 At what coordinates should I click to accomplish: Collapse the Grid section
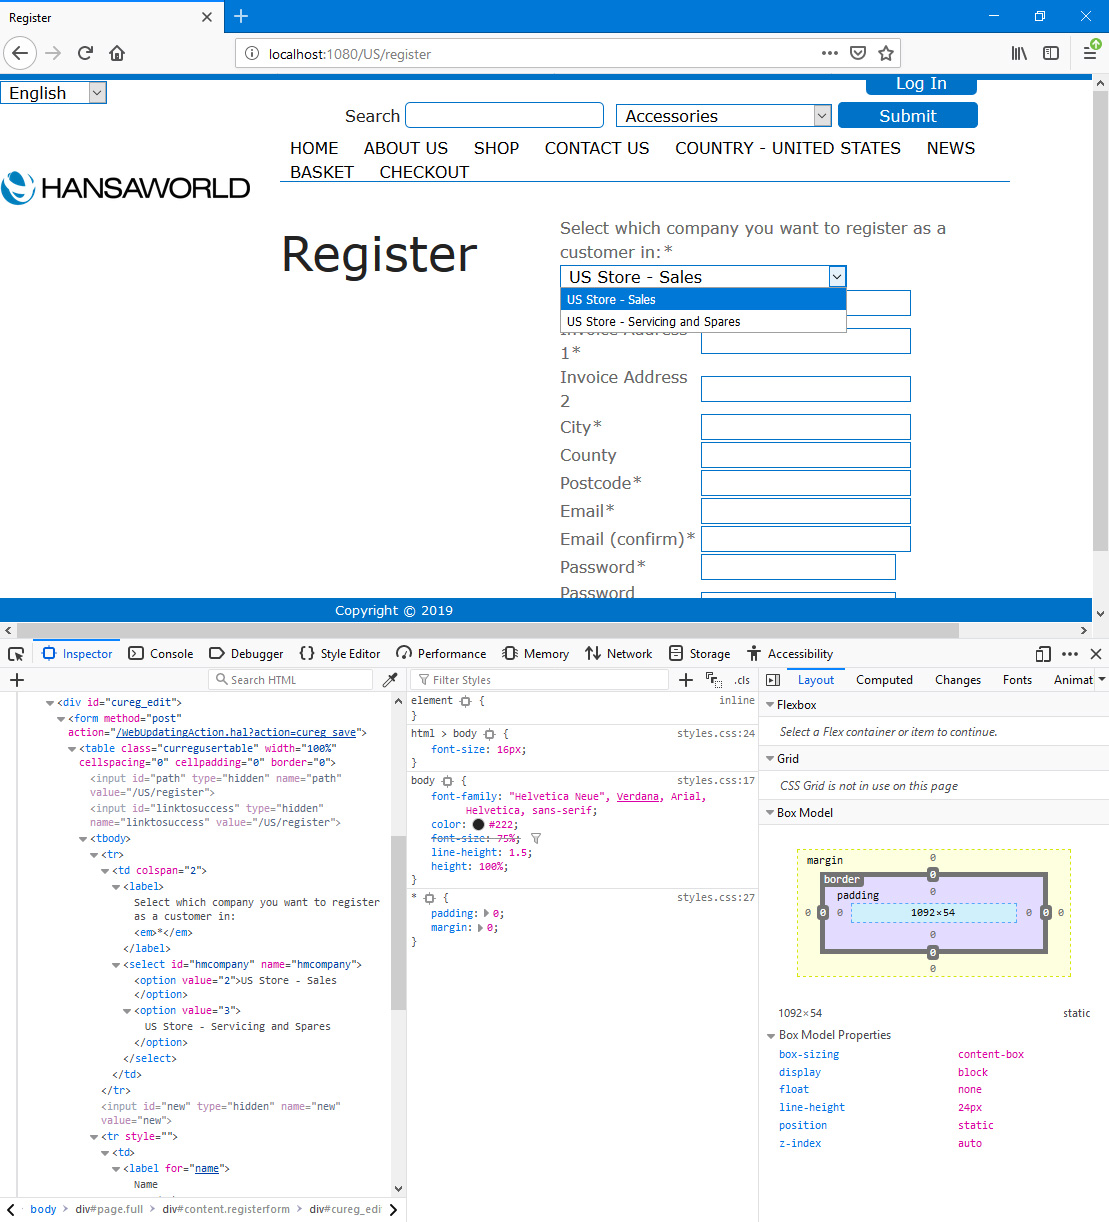coord(770,759)
